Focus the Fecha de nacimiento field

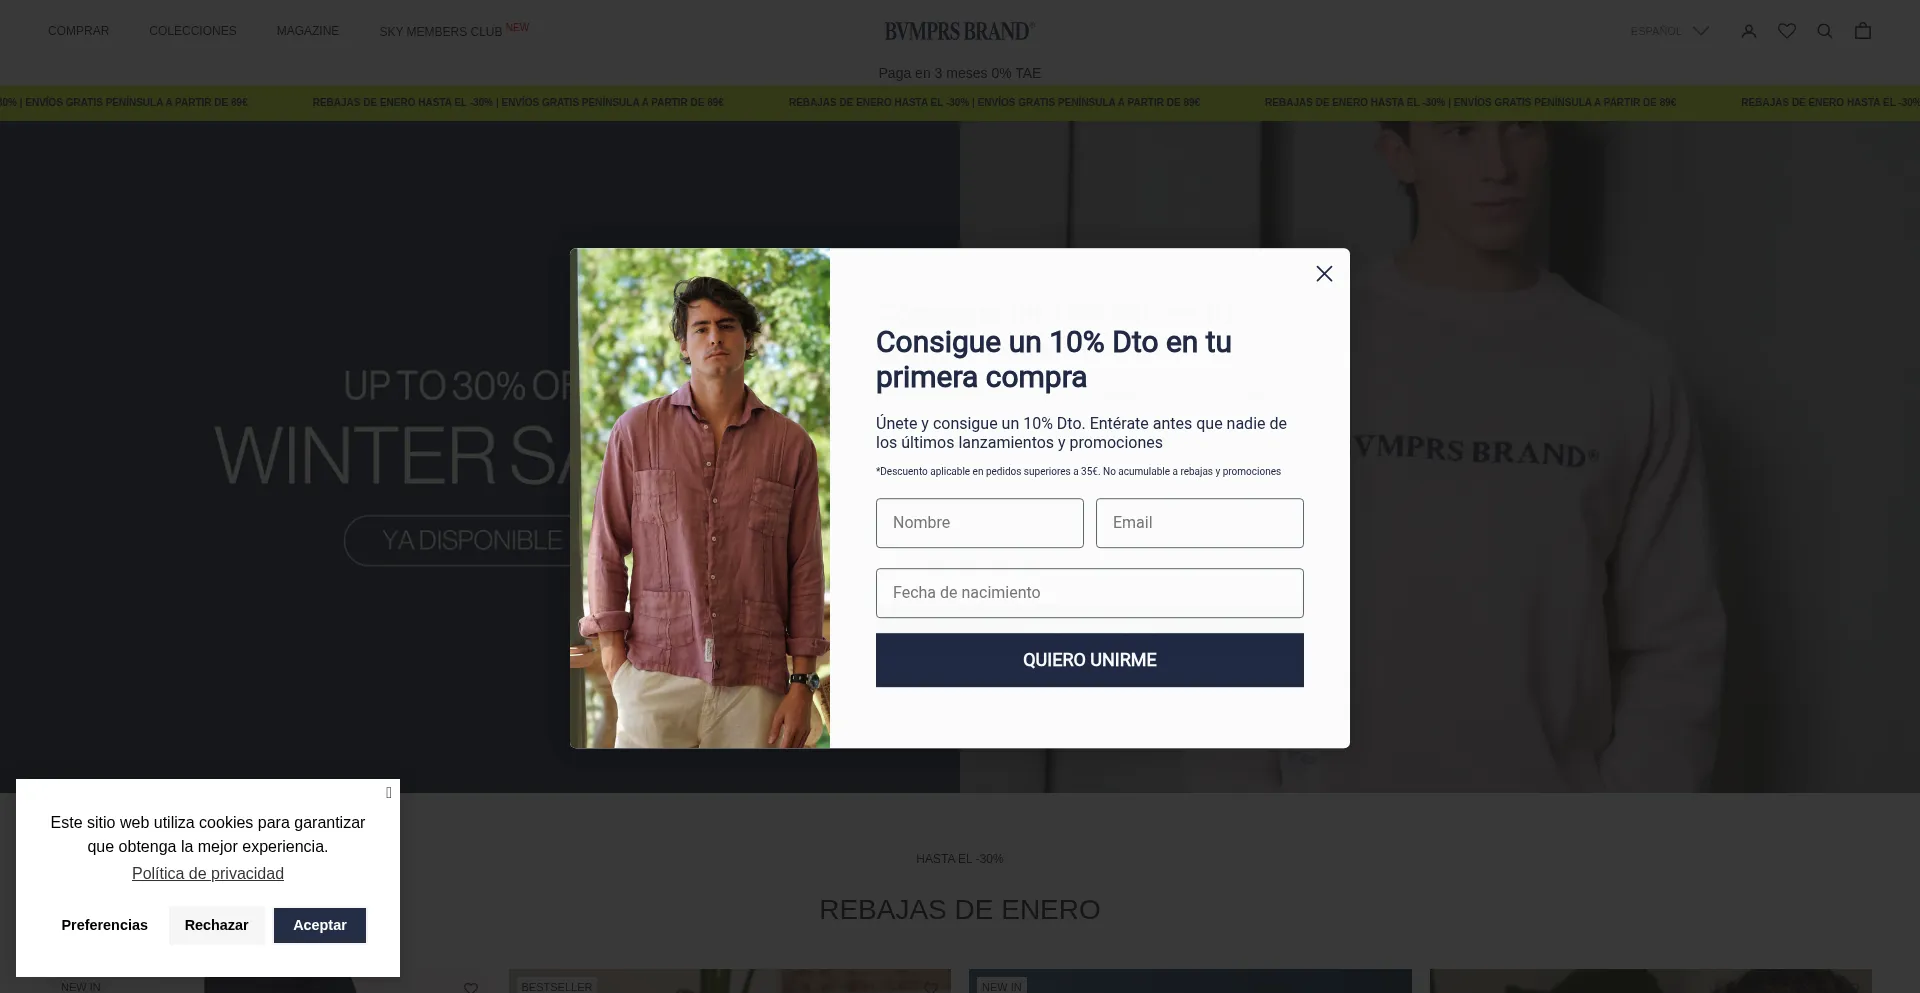(1090, 593)
